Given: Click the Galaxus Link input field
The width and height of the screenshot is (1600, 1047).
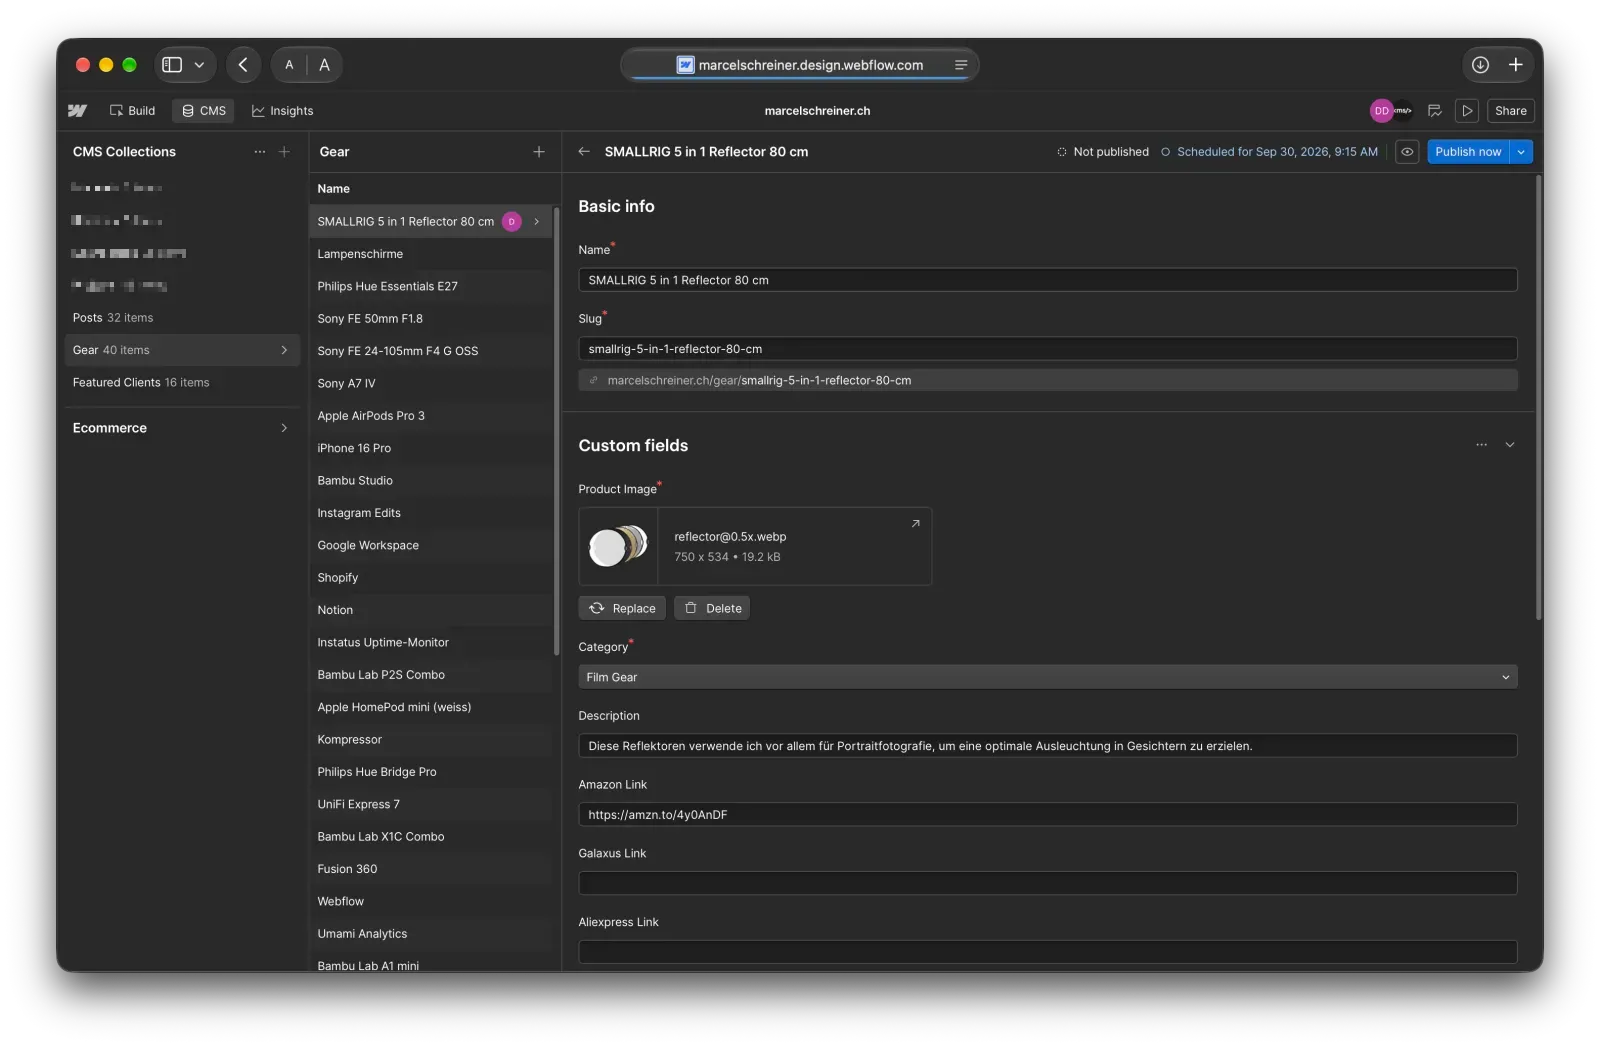Looking at the screenshot, I should click(1047, 883).
